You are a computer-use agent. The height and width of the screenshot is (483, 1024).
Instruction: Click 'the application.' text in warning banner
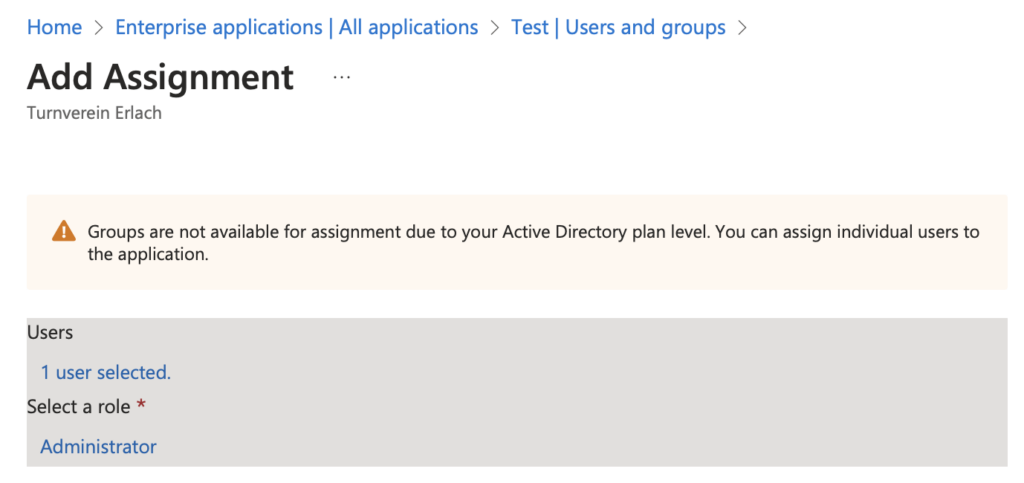pyautogui.click(x=148, y=255)
